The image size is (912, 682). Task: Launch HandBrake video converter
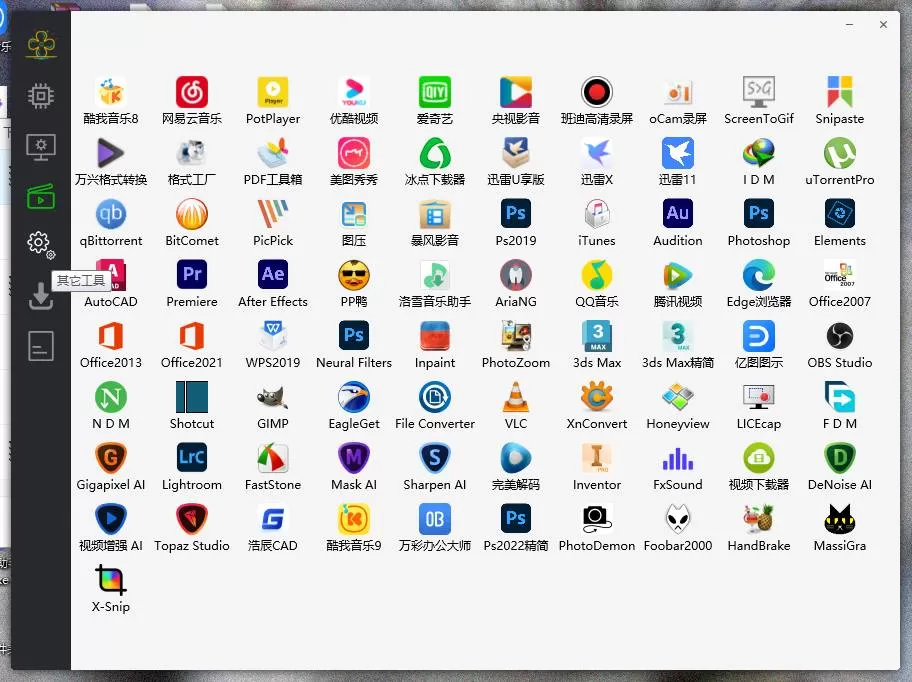click(758, 519)
